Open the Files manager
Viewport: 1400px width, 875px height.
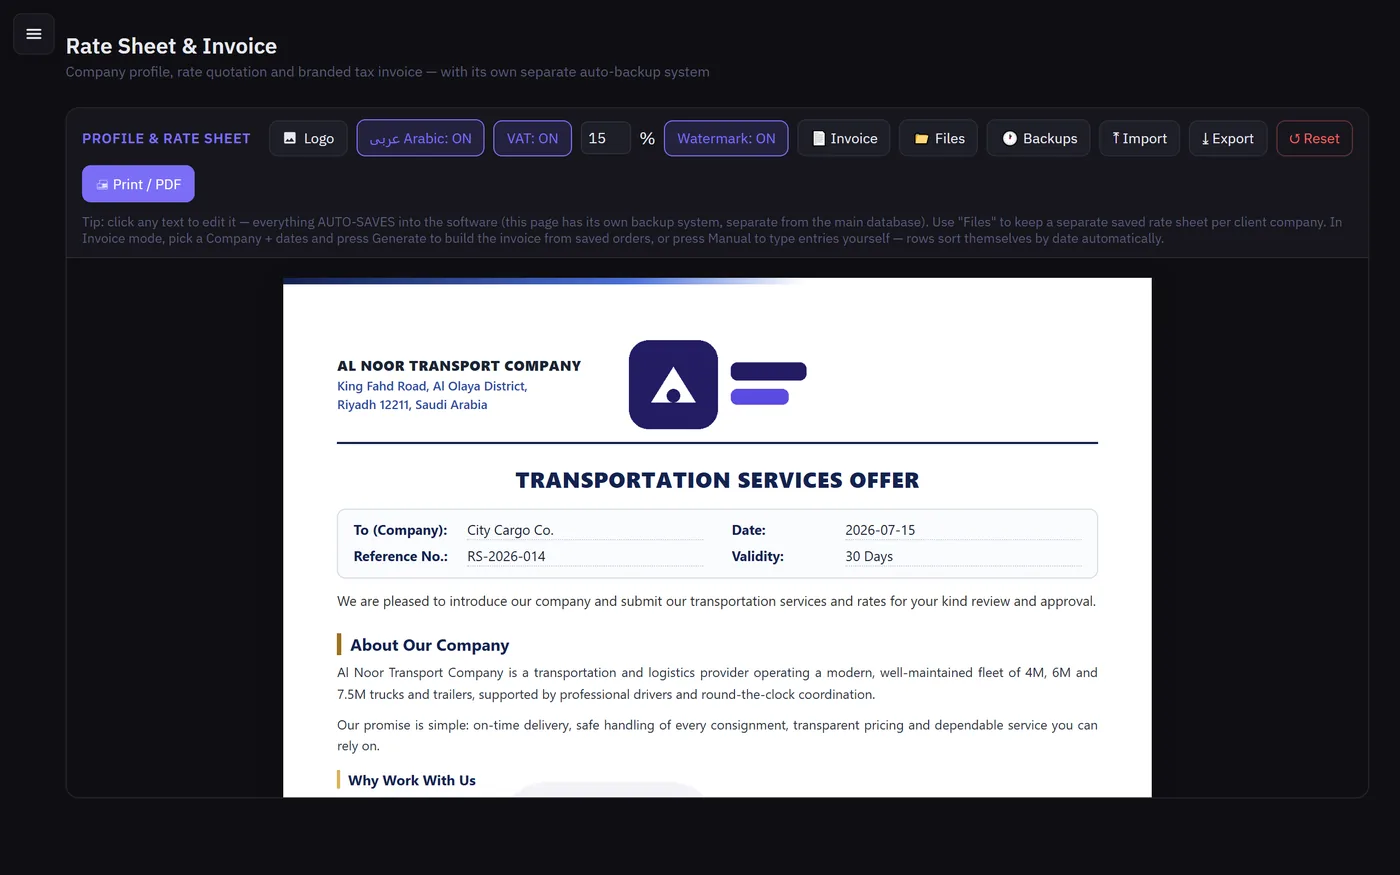coord(938,138)
